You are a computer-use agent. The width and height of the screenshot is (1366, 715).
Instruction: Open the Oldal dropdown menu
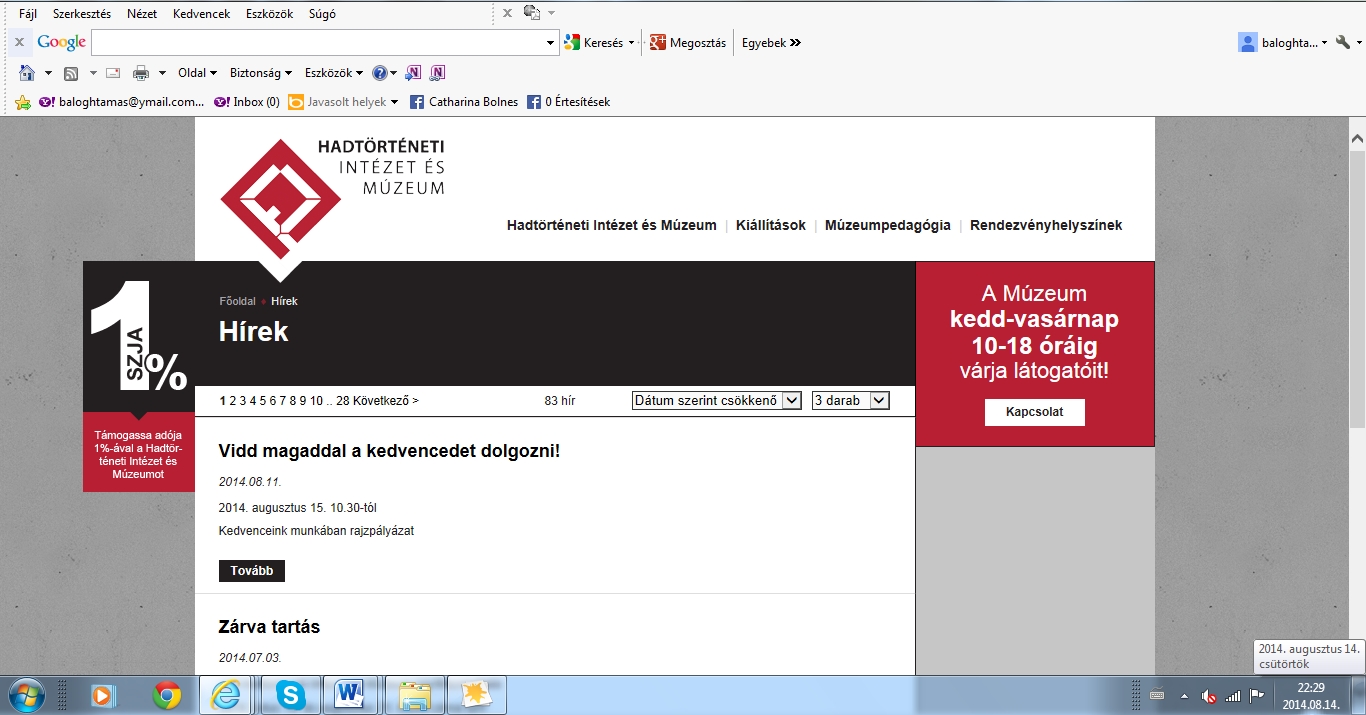coord(197,73)
